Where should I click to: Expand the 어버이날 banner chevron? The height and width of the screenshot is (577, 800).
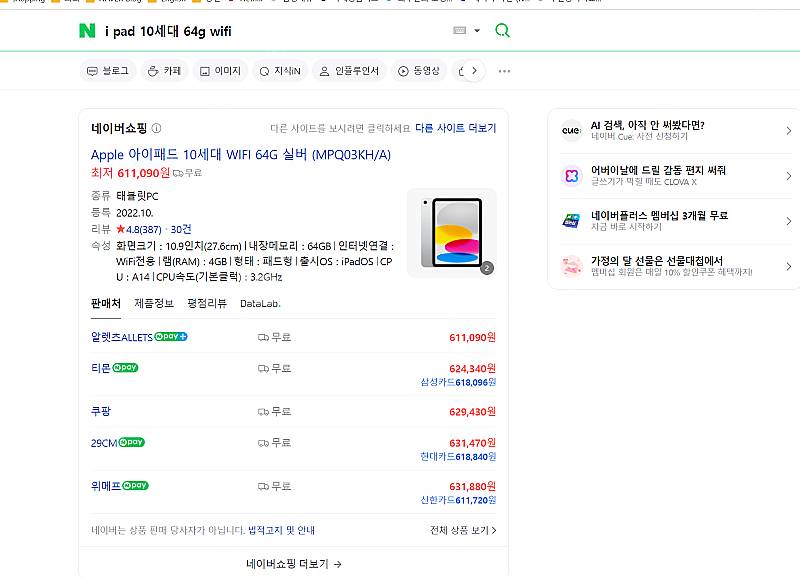(x=789, y=176)
